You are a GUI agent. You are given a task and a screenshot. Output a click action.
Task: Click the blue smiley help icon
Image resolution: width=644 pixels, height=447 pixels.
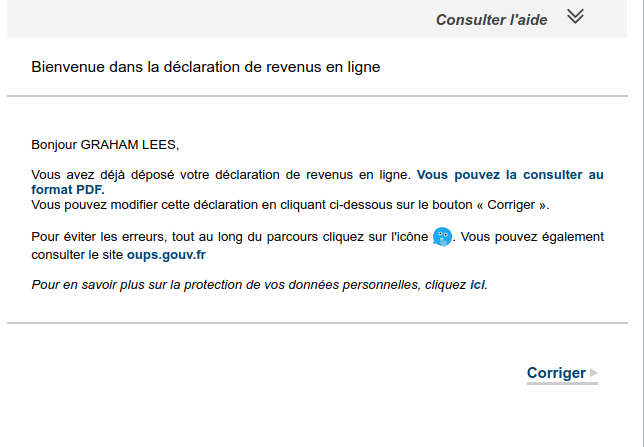pyautogui.click(x=442, y=237)
